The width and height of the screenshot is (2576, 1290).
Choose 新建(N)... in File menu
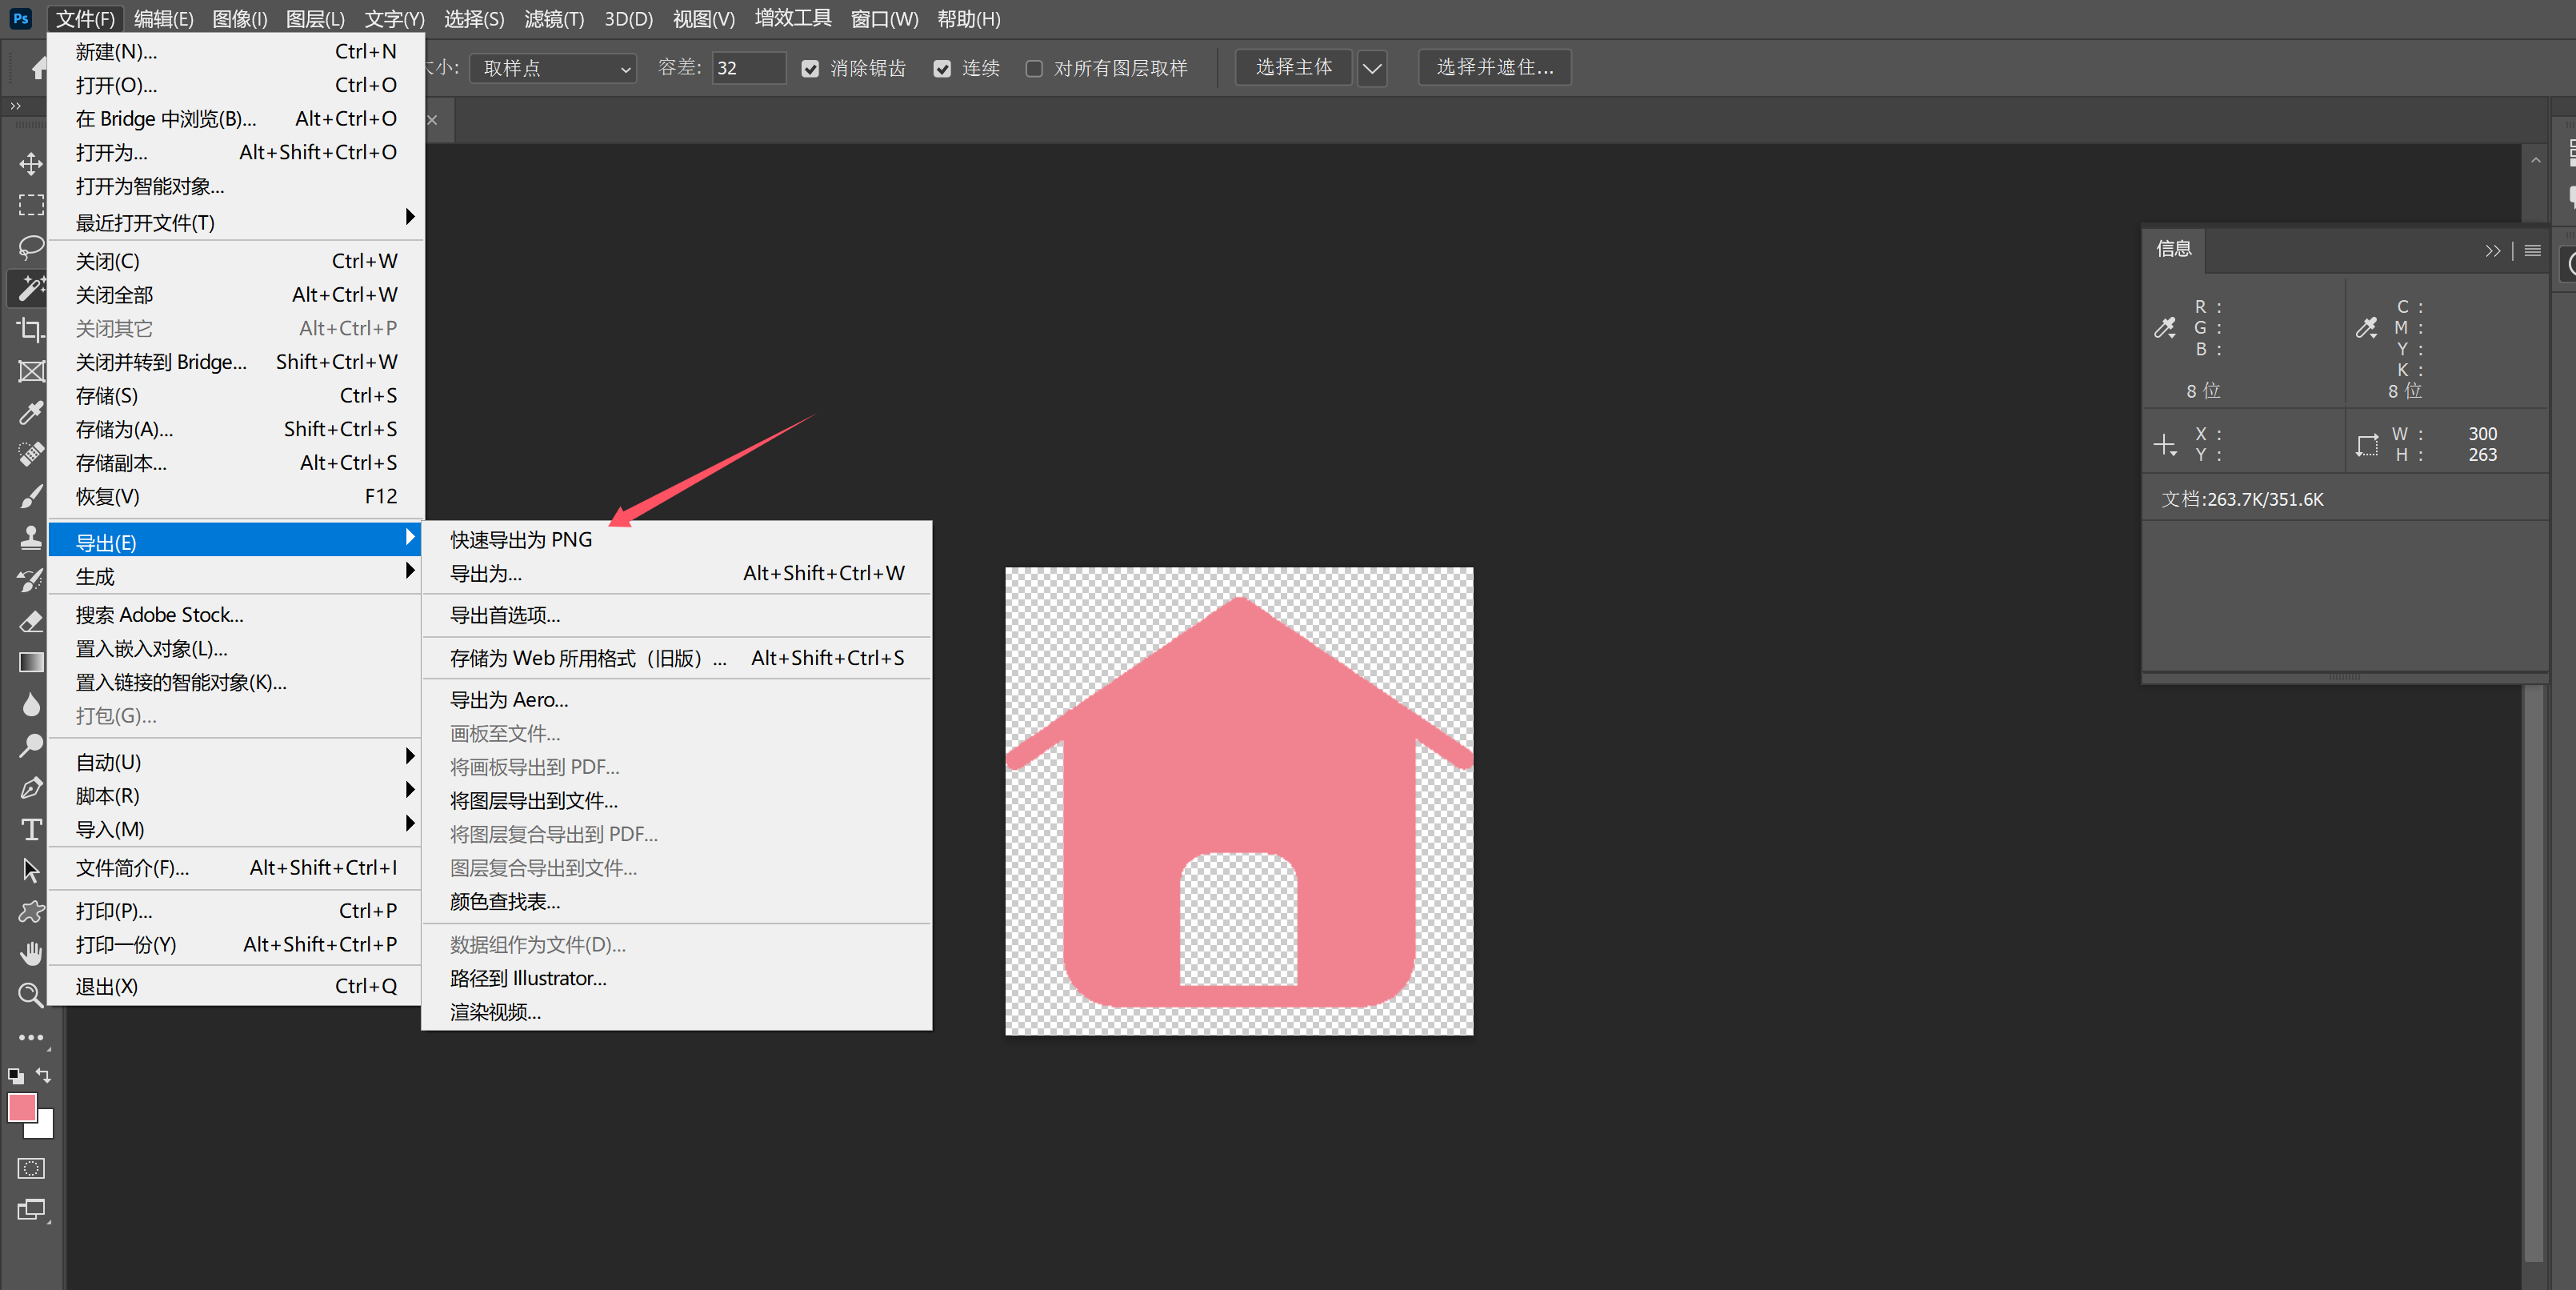tap(236, 52)
